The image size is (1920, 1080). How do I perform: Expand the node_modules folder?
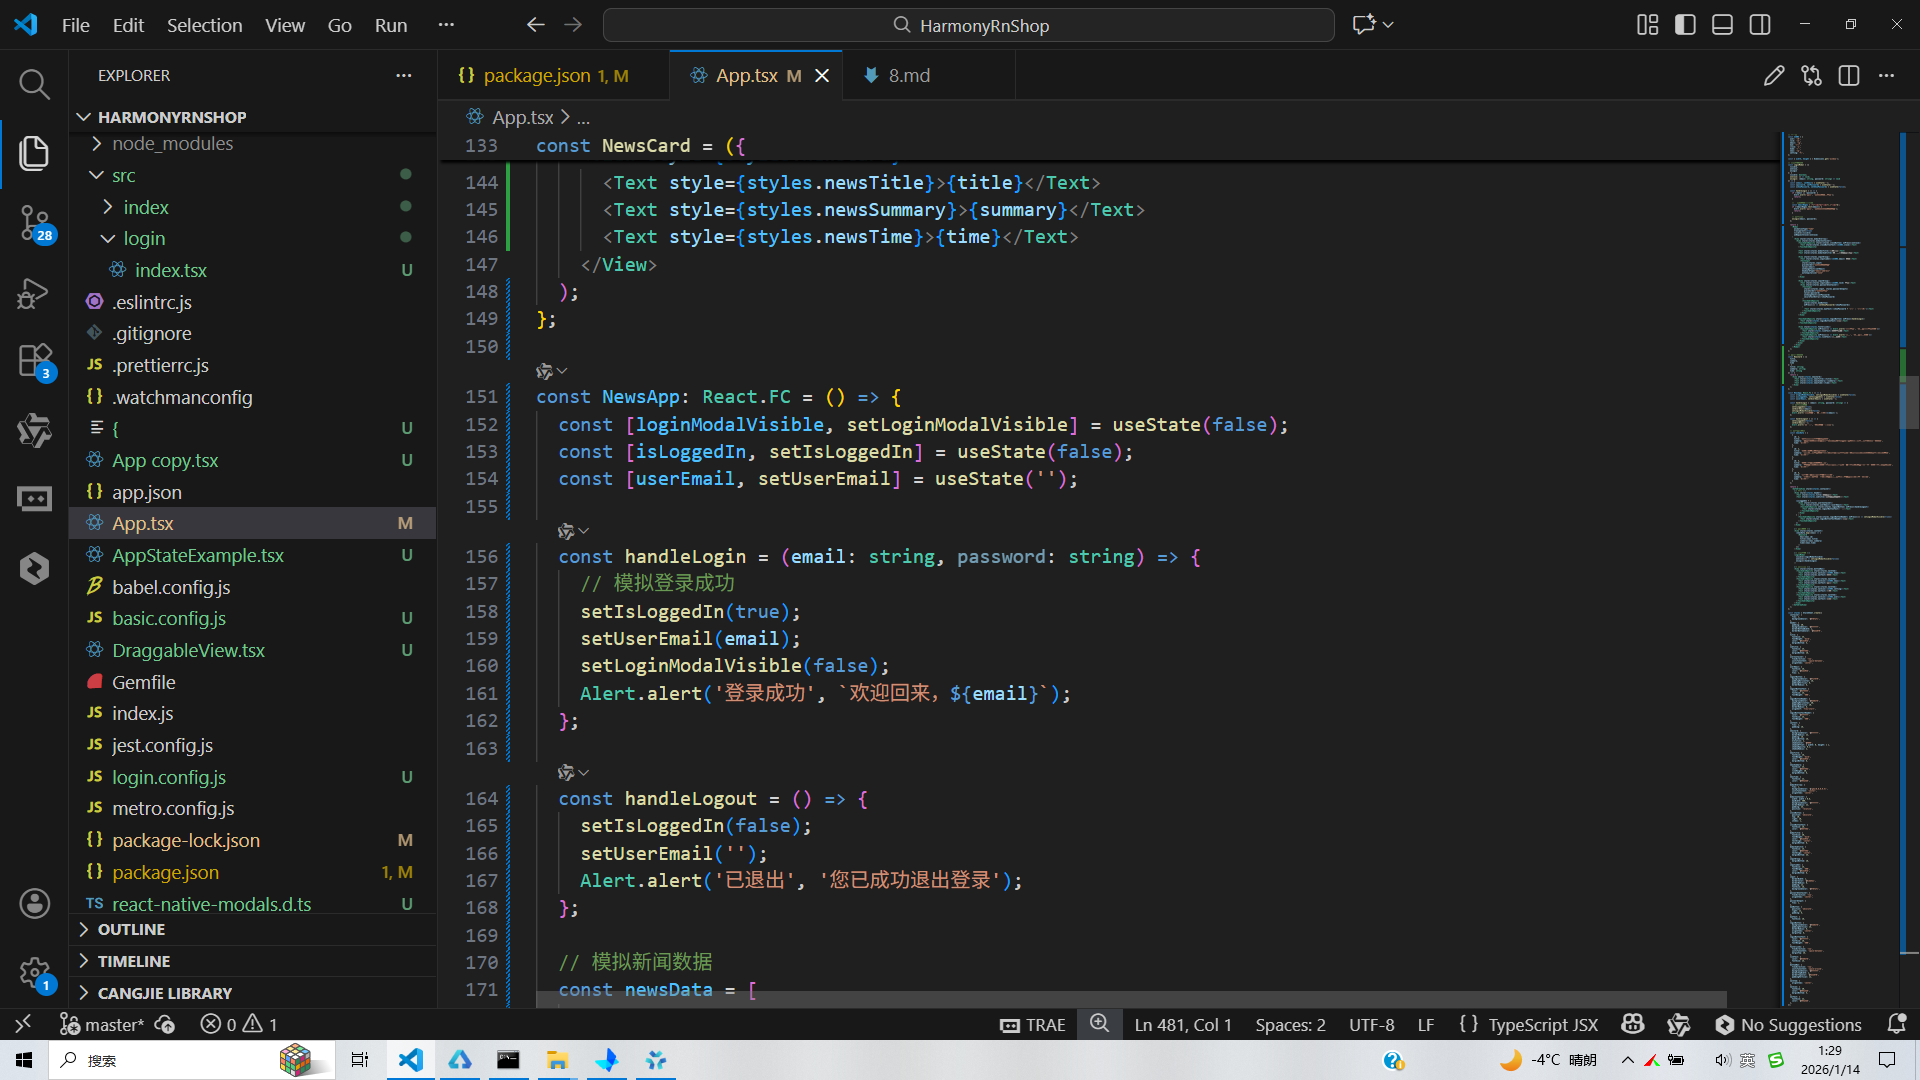coord(172,144)
